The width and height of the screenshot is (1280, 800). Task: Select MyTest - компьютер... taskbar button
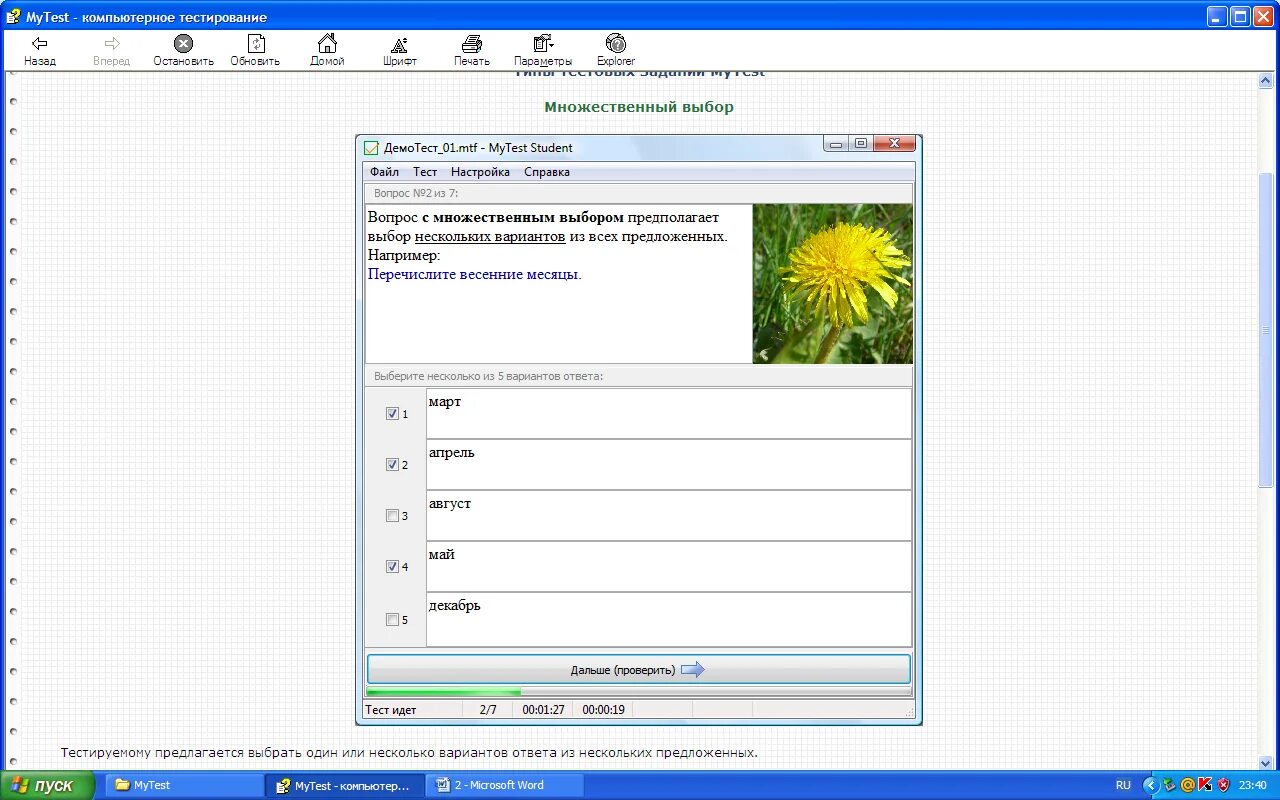[x=343, y=785]
